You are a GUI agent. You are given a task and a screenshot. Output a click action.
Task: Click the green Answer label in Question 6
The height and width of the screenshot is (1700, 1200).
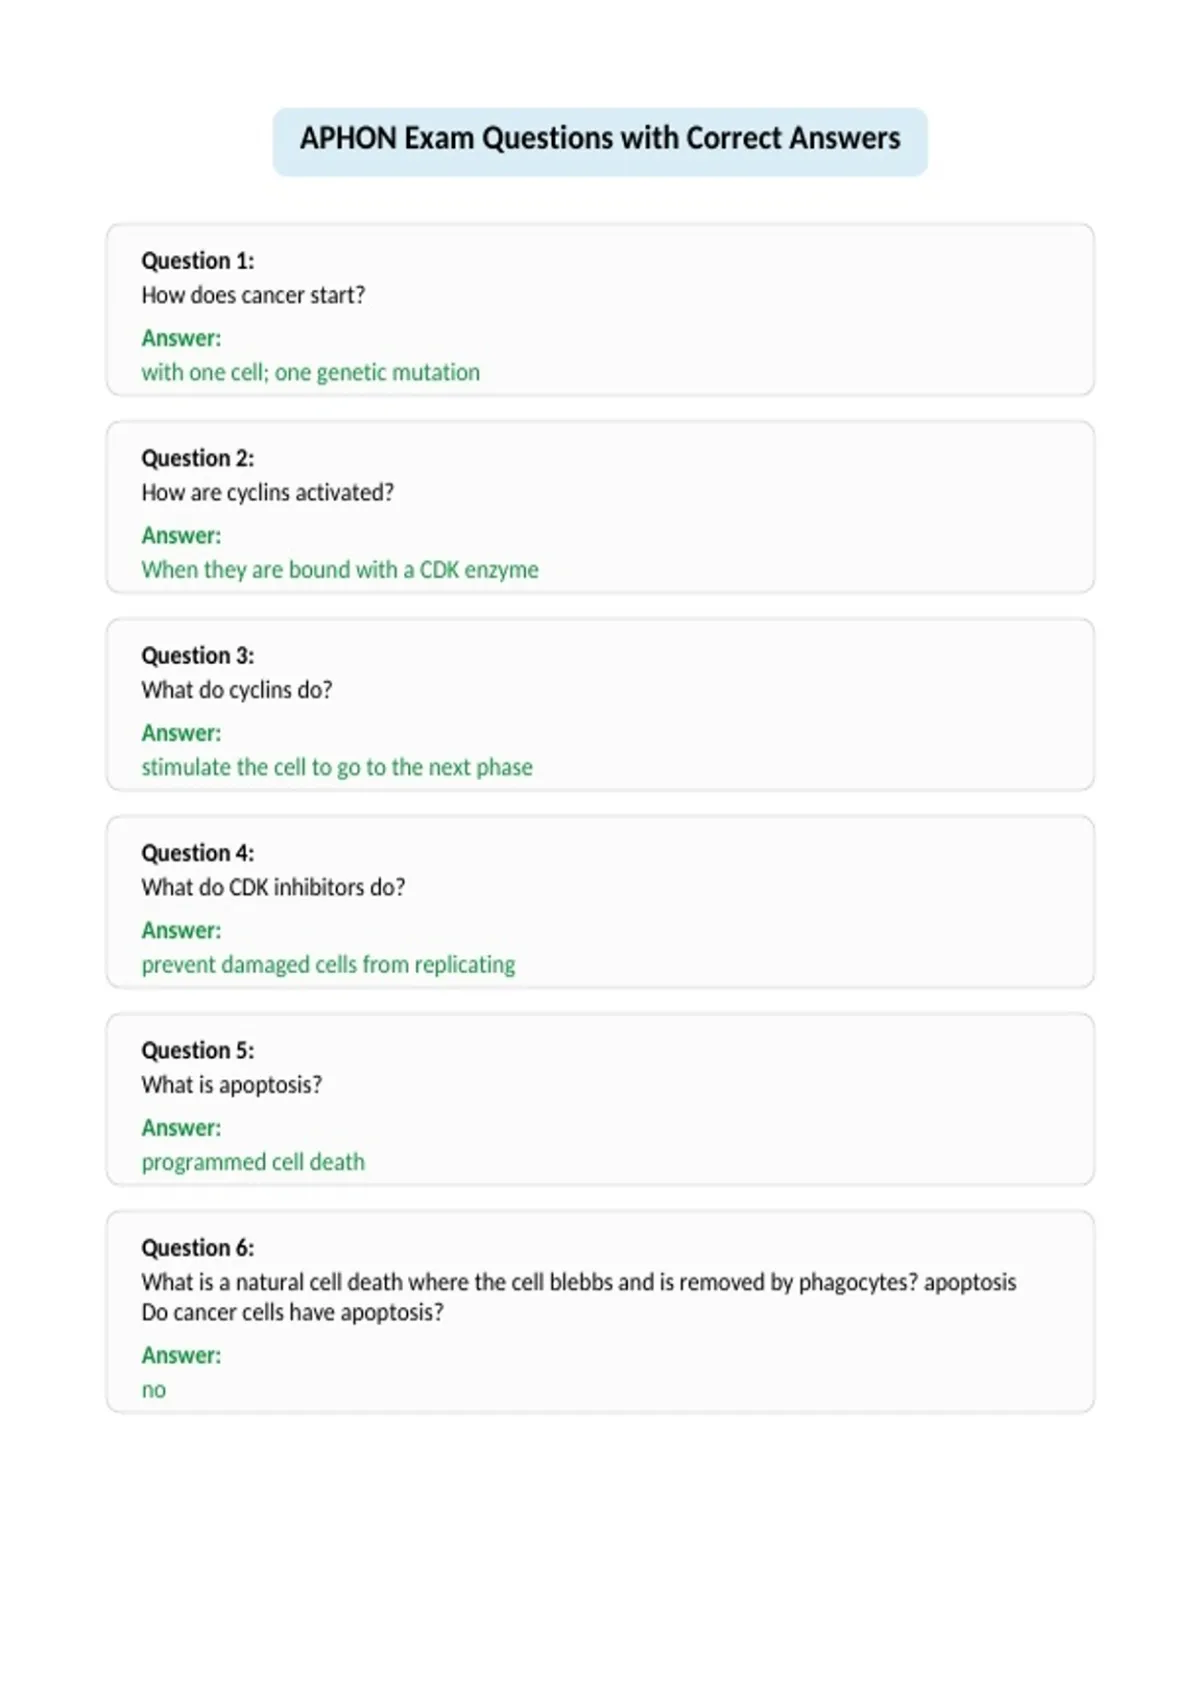(x=181, y=1355)
